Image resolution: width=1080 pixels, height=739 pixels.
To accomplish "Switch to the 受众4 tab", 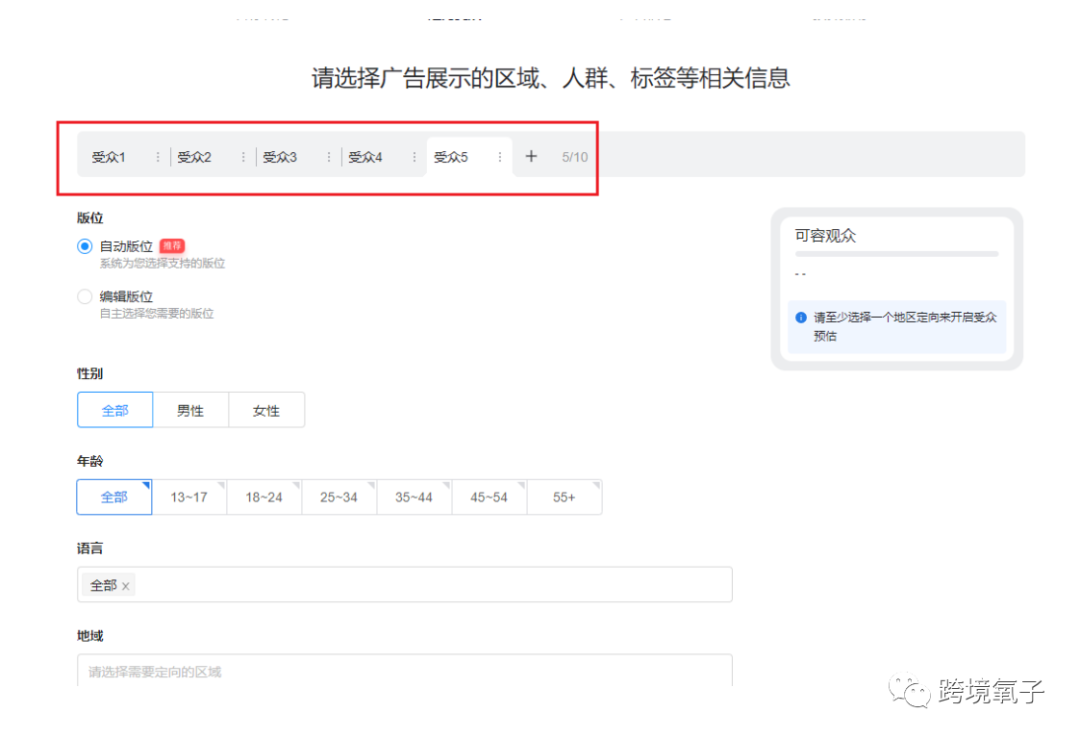I will click(365, 156).
